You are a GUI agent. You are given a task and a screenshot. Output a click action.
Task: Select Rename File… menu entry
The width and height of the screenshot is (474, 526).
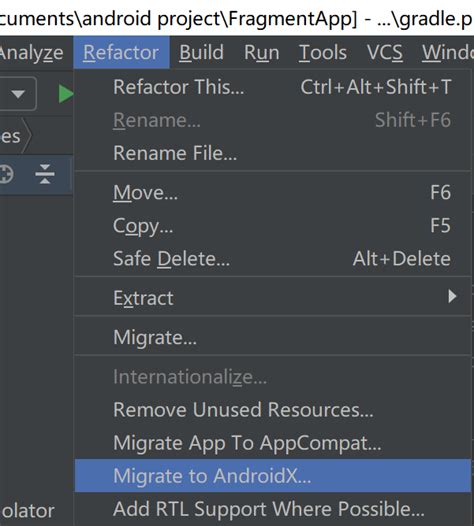272,153
